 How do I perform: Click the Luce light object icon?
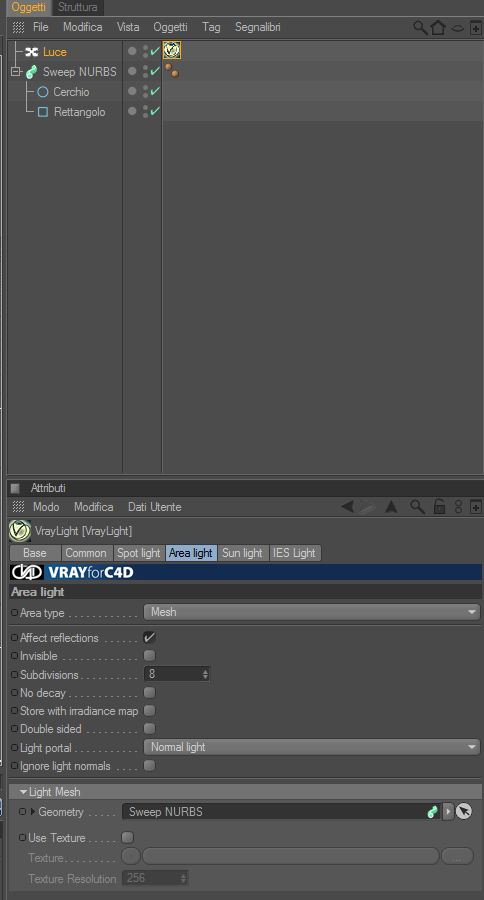pos(32,52)
